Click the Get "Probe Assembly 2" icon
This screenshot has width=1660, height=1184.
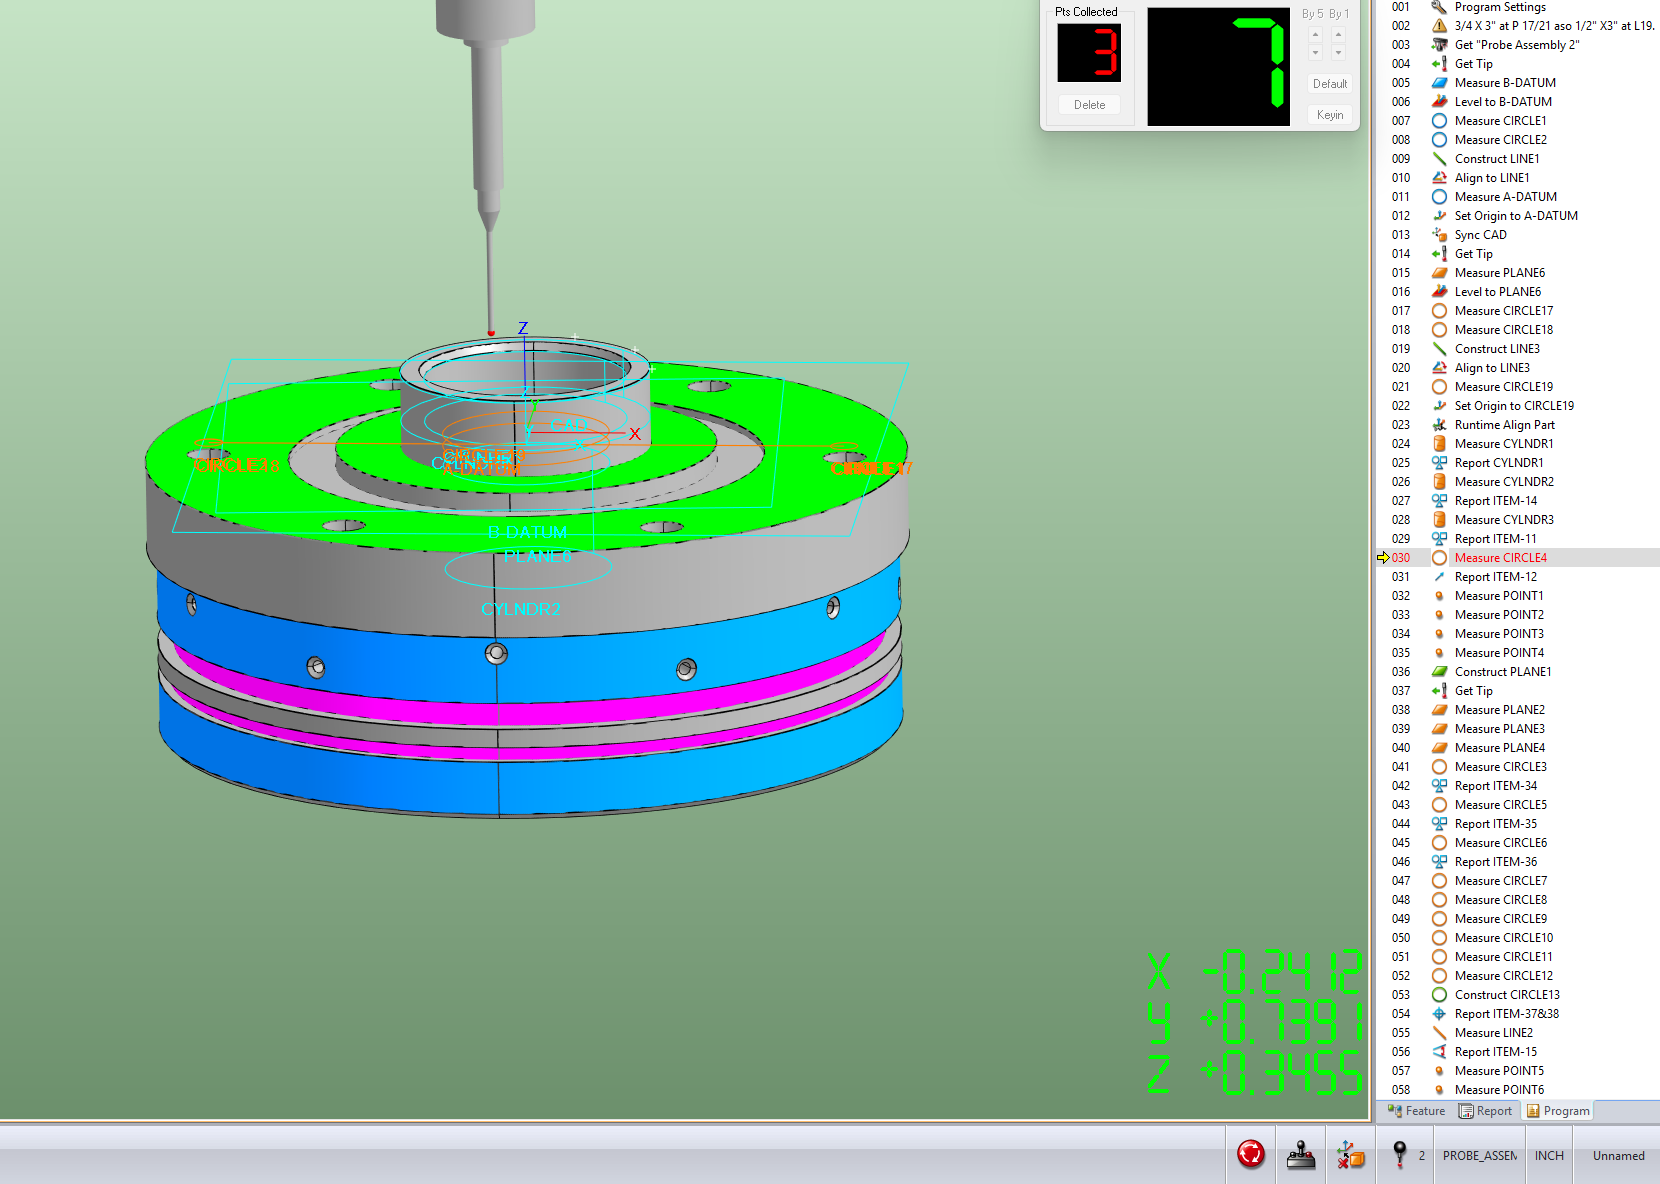pos(1439,45)
